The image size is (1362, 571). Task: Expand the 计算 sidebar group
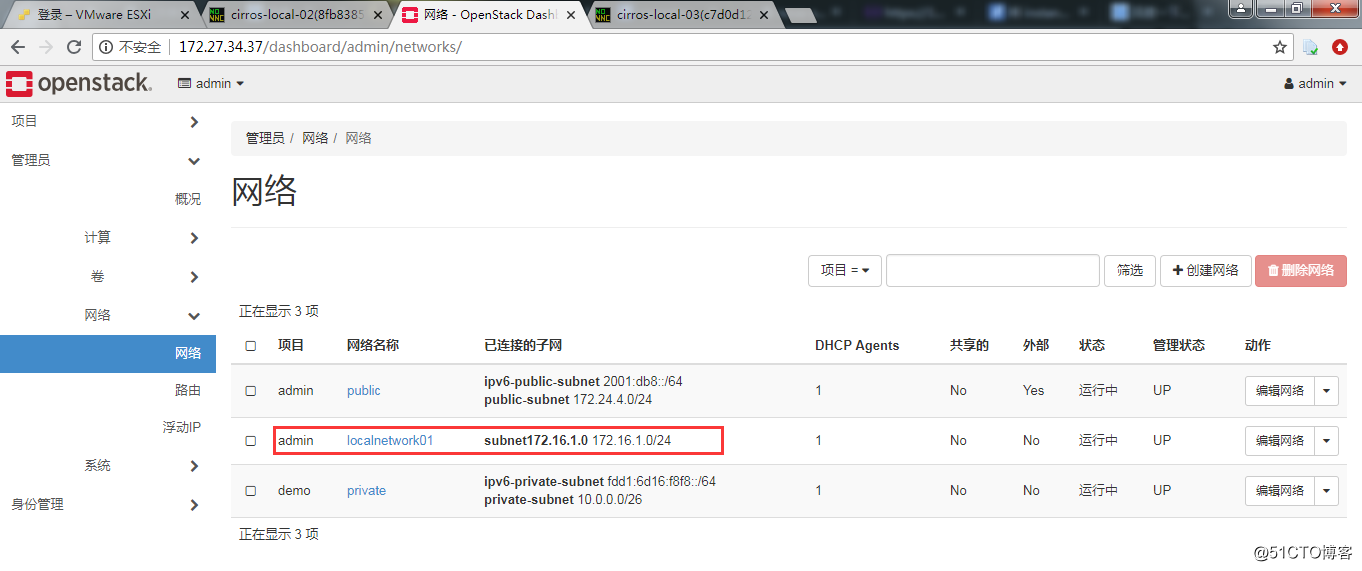tap(108, 238)
